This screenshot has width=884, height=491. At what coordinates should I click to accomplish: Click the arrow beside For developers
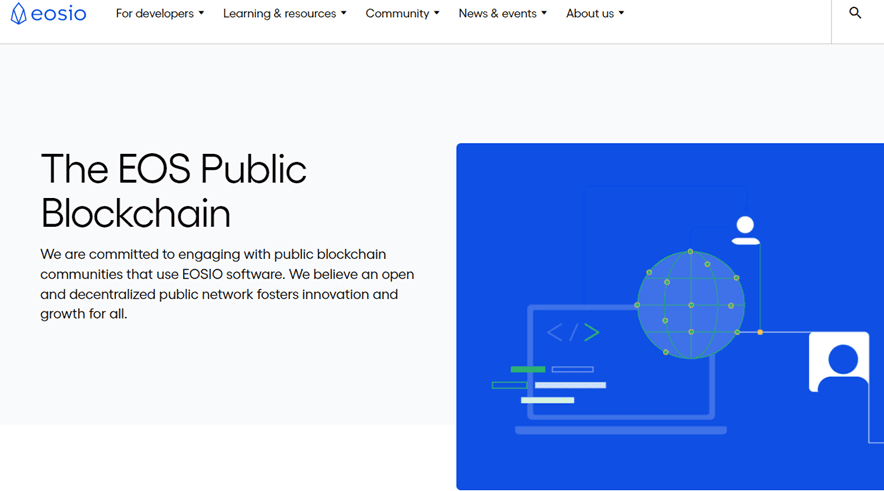click(201, 13)
